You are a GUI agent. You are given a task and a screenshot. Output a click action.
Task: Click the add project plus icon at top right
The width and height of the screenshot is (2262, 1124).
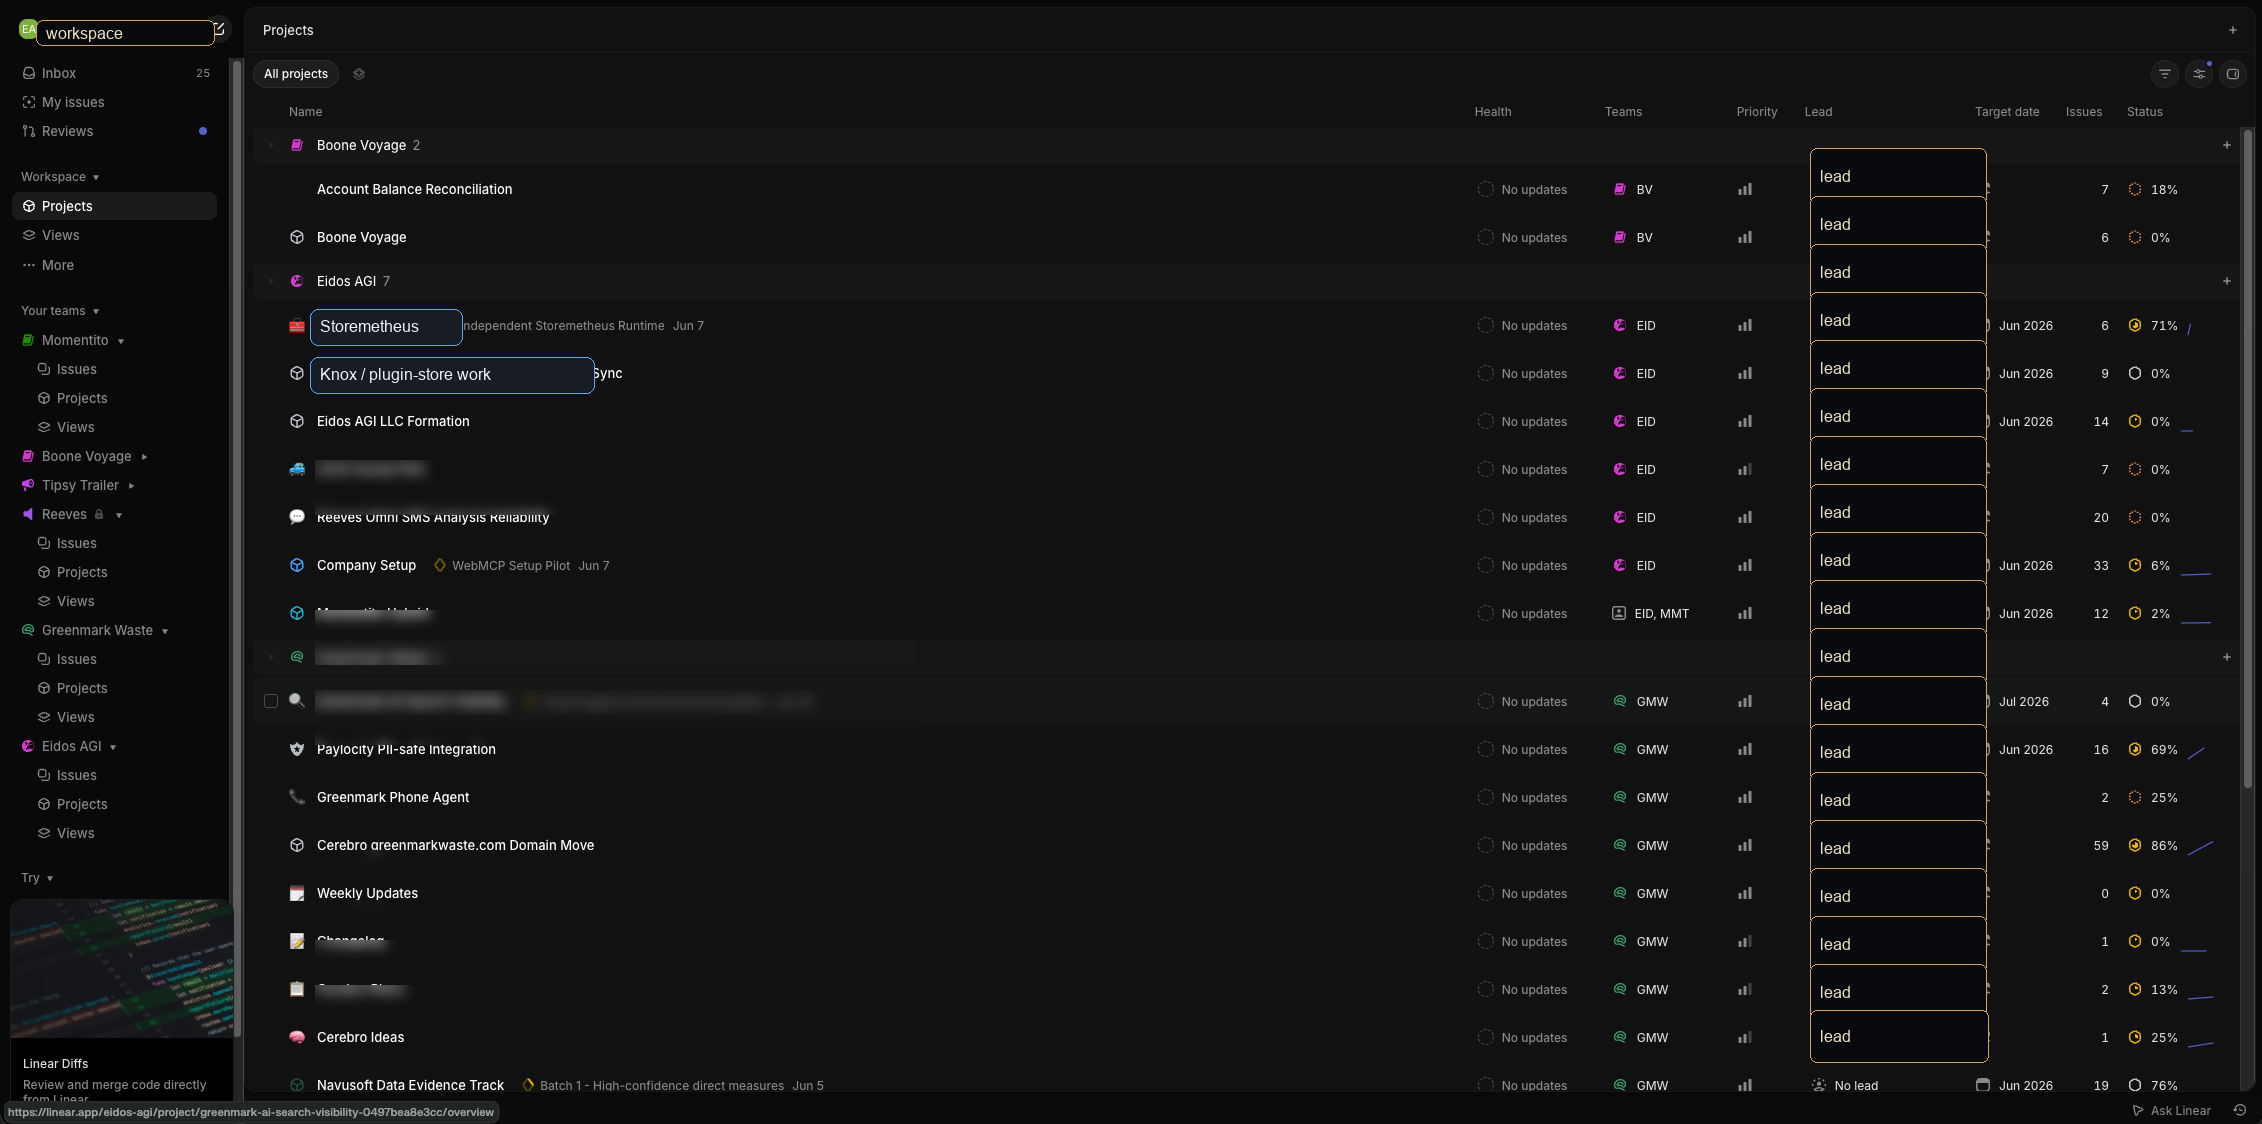(2232, 30)
